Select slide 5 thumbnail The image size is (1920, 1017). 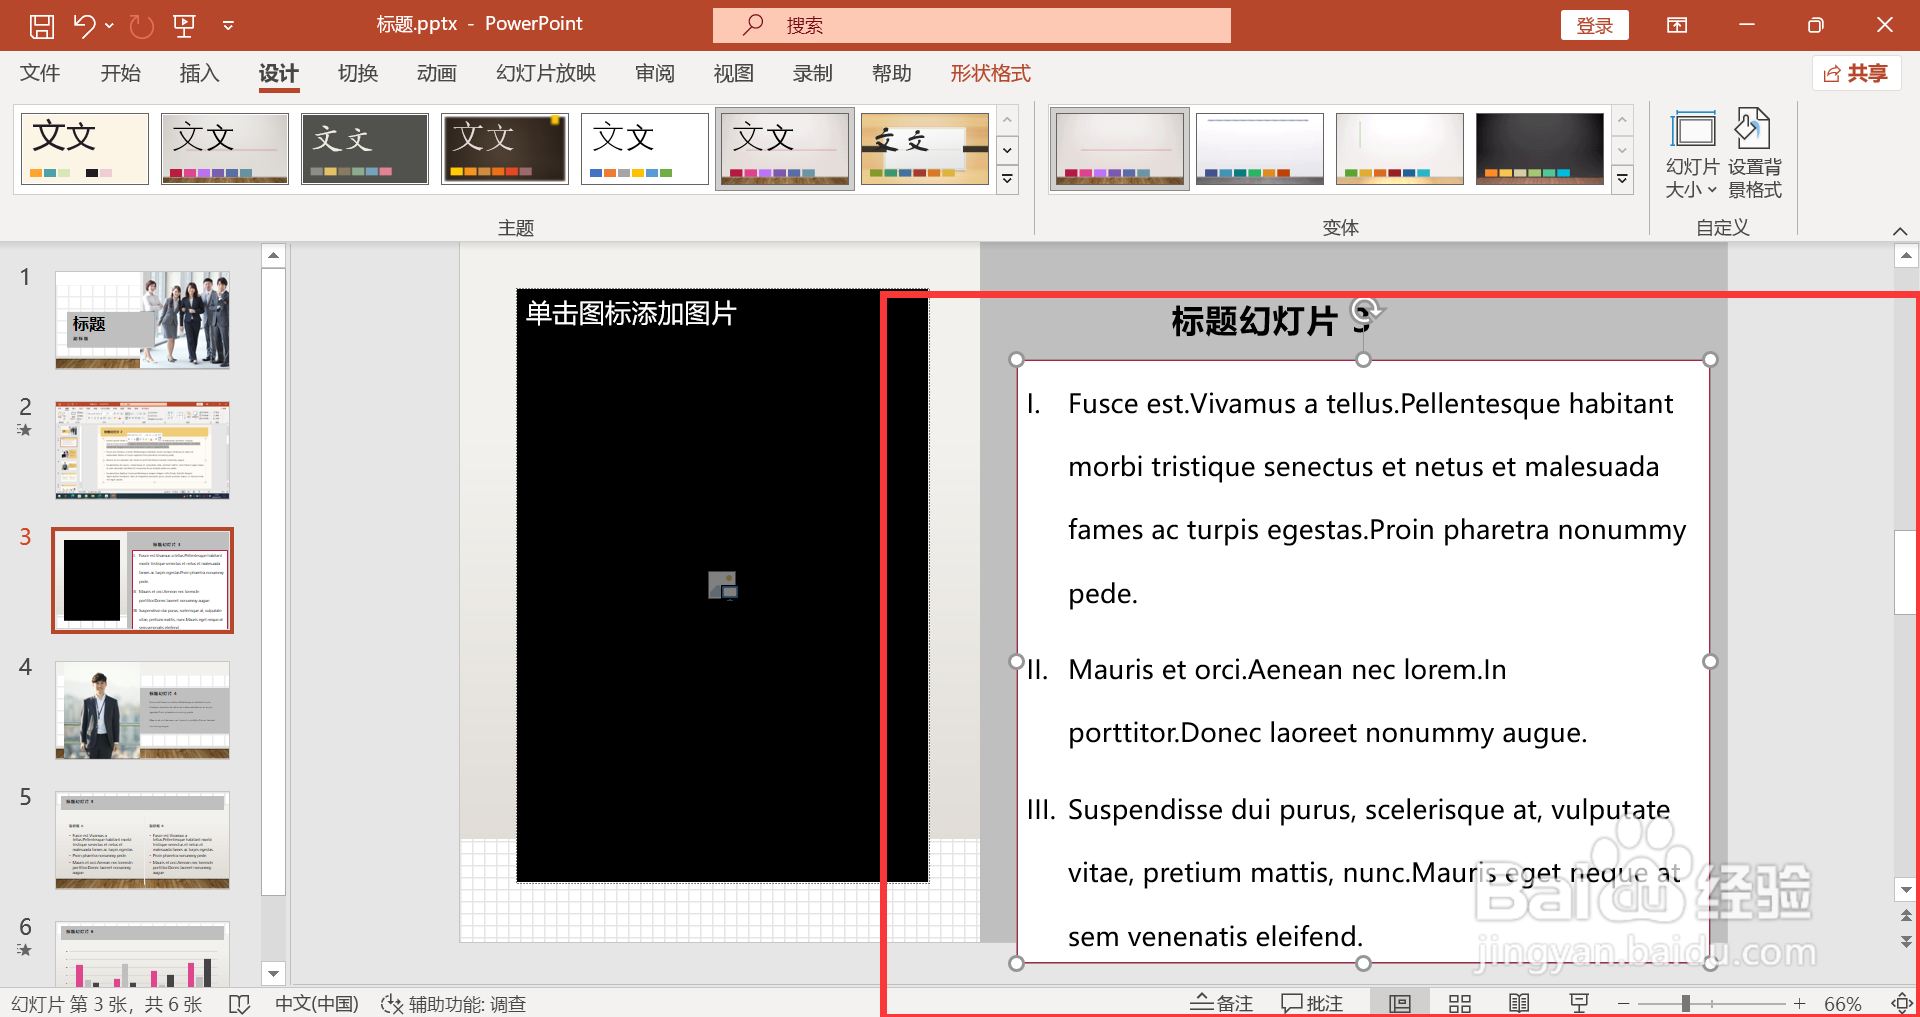(142, 840)
